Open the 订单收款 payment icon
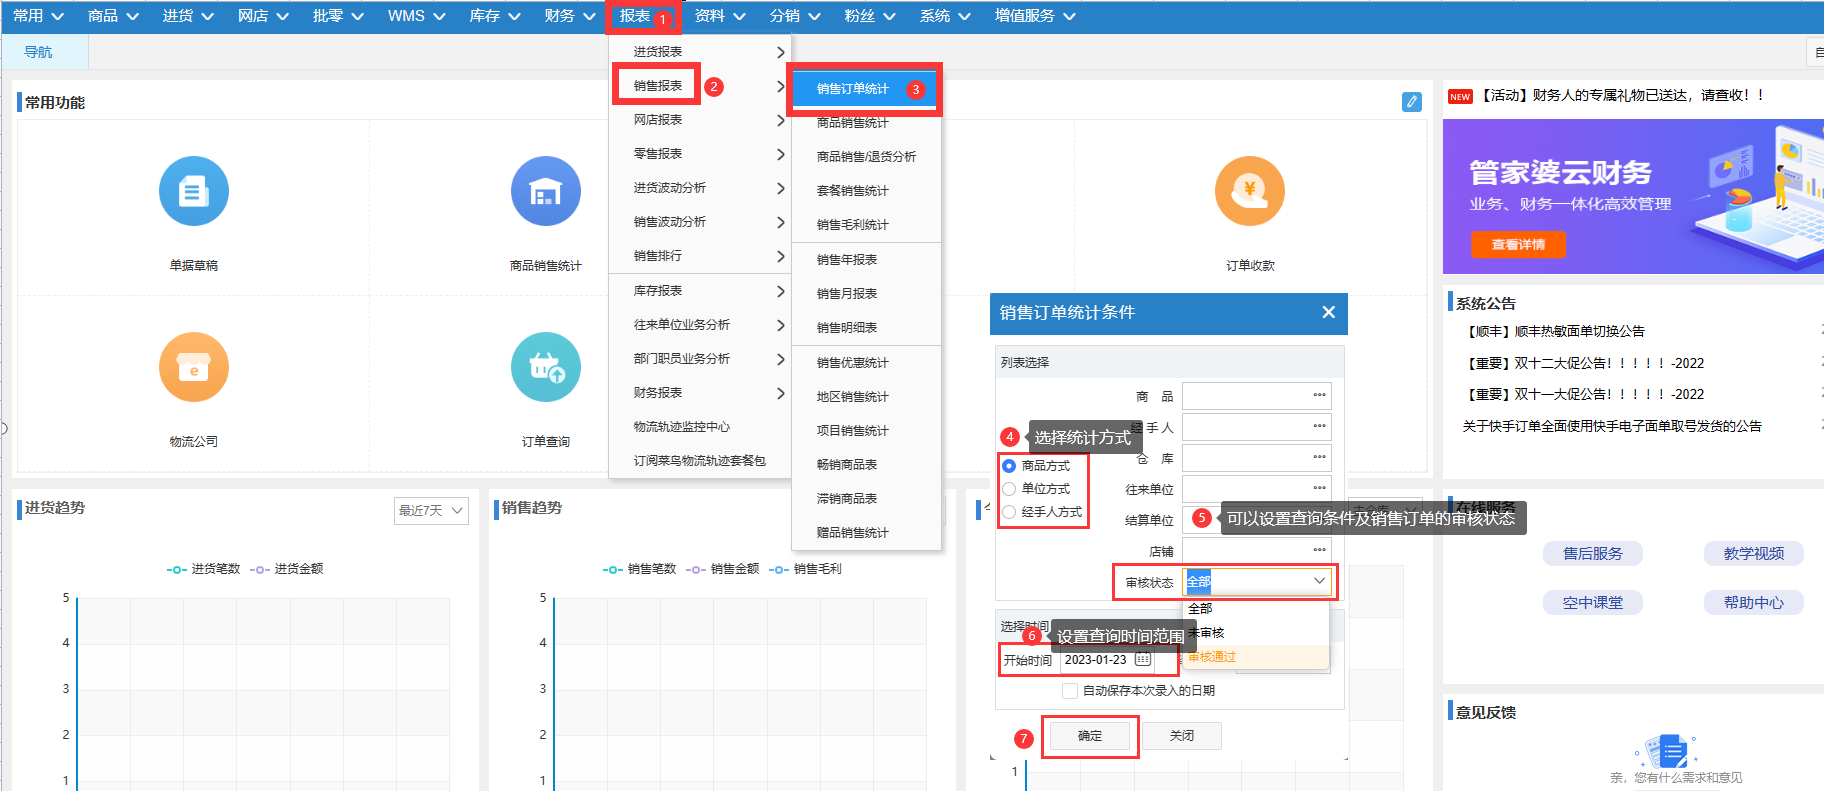Screen dimensions: 1824x791 pyautogui.click(x=1249, y=191)
